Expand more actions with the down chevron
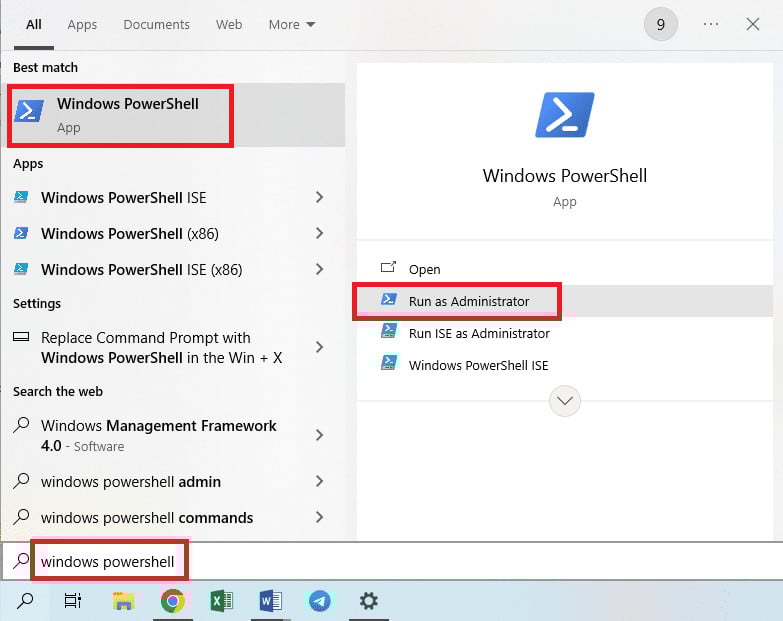783x621 pixels. (x=565, y=400)
